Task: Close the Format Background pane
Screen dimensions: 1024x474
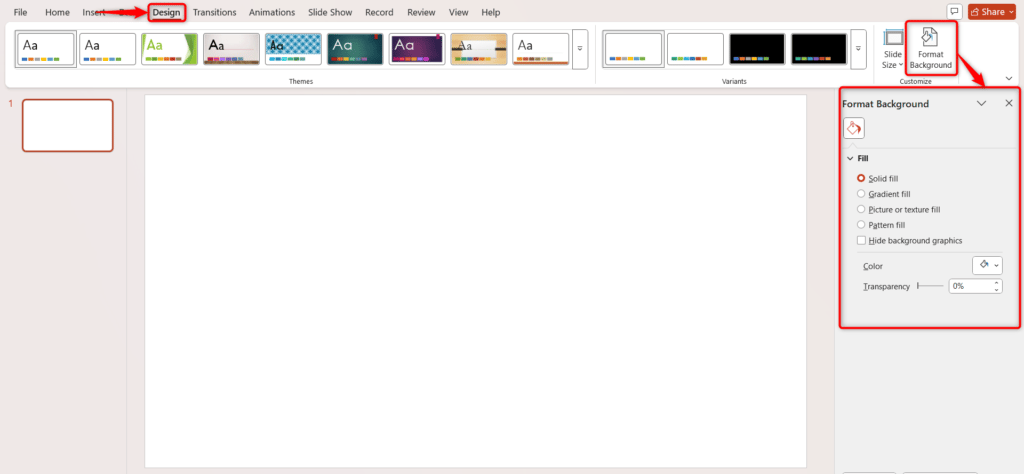Action: (1009, 103)
